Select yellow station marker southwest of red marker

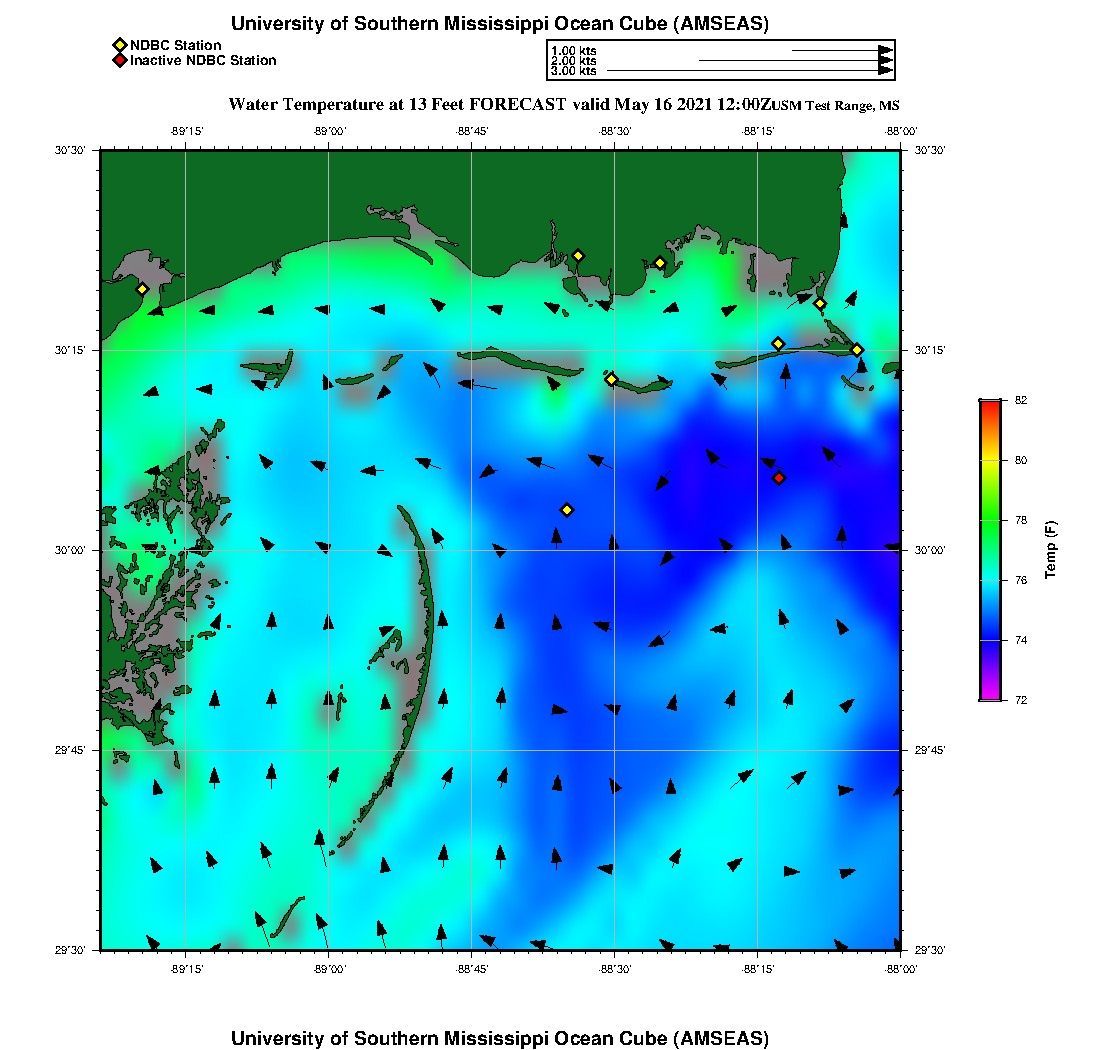coord(567,510)
